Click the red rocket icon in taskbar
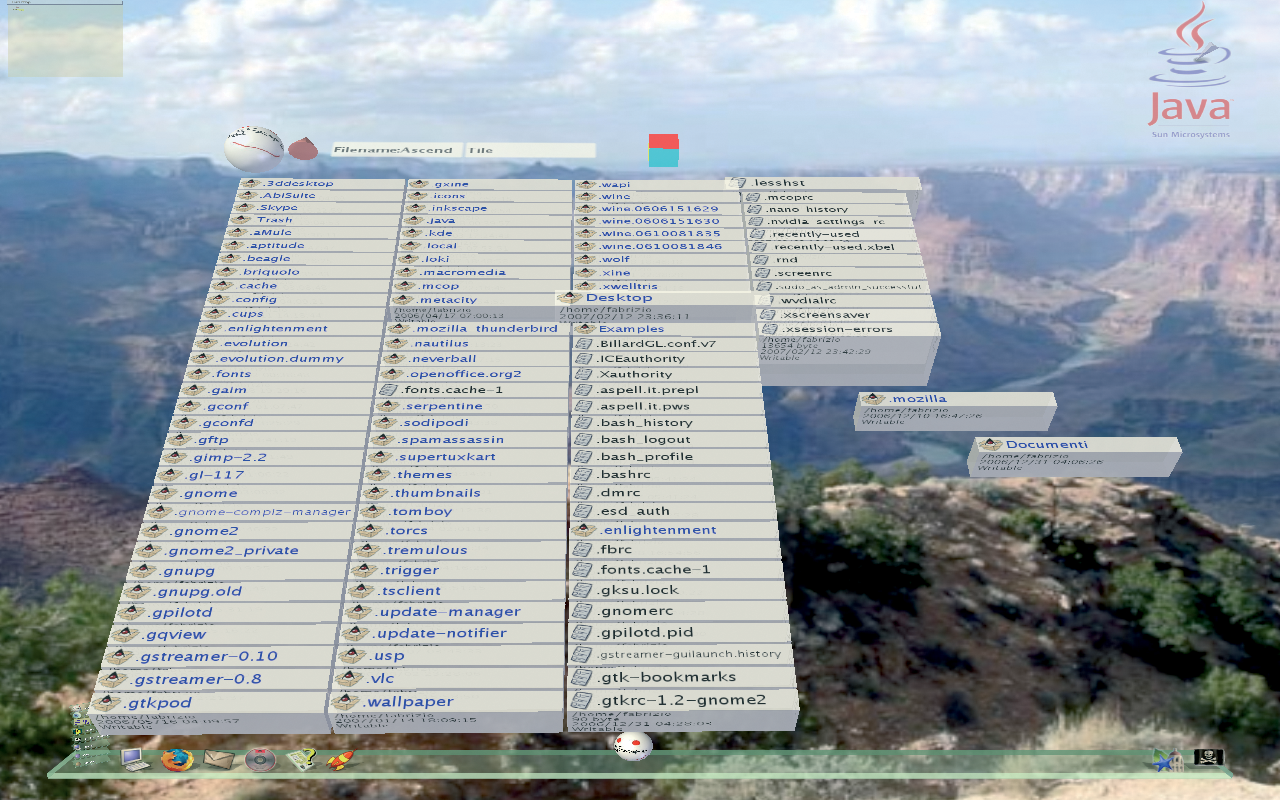 [x=340, y=760]
